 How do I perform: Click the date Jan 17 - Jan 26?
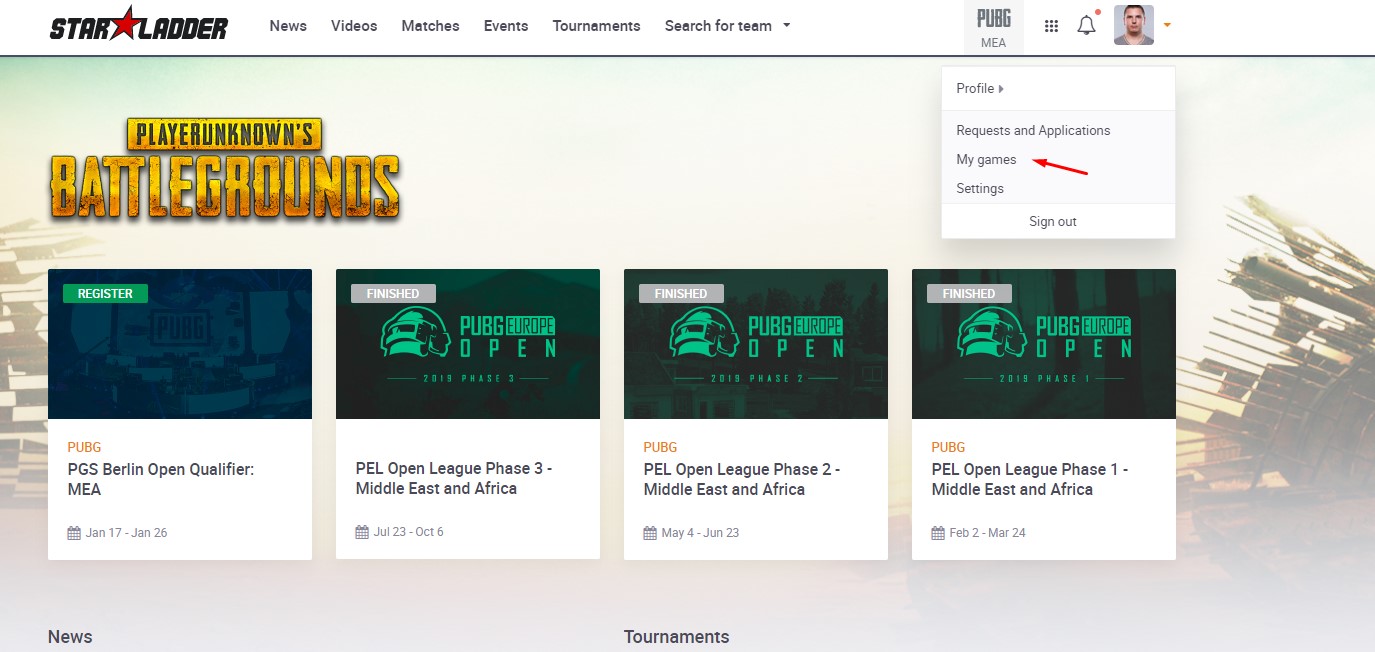127,533
